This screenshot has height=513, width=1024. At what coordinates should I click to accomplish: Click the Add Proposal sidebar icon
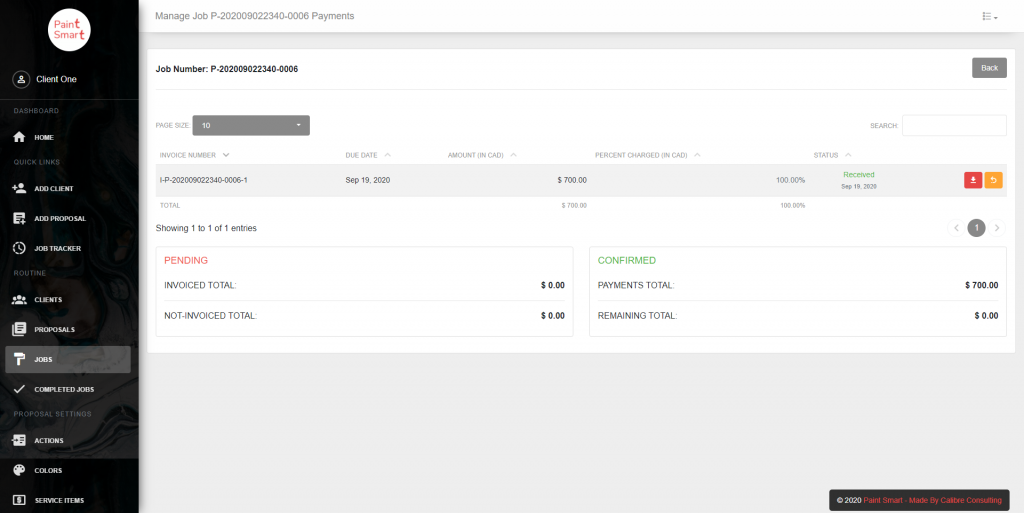(x=19, y=218)
